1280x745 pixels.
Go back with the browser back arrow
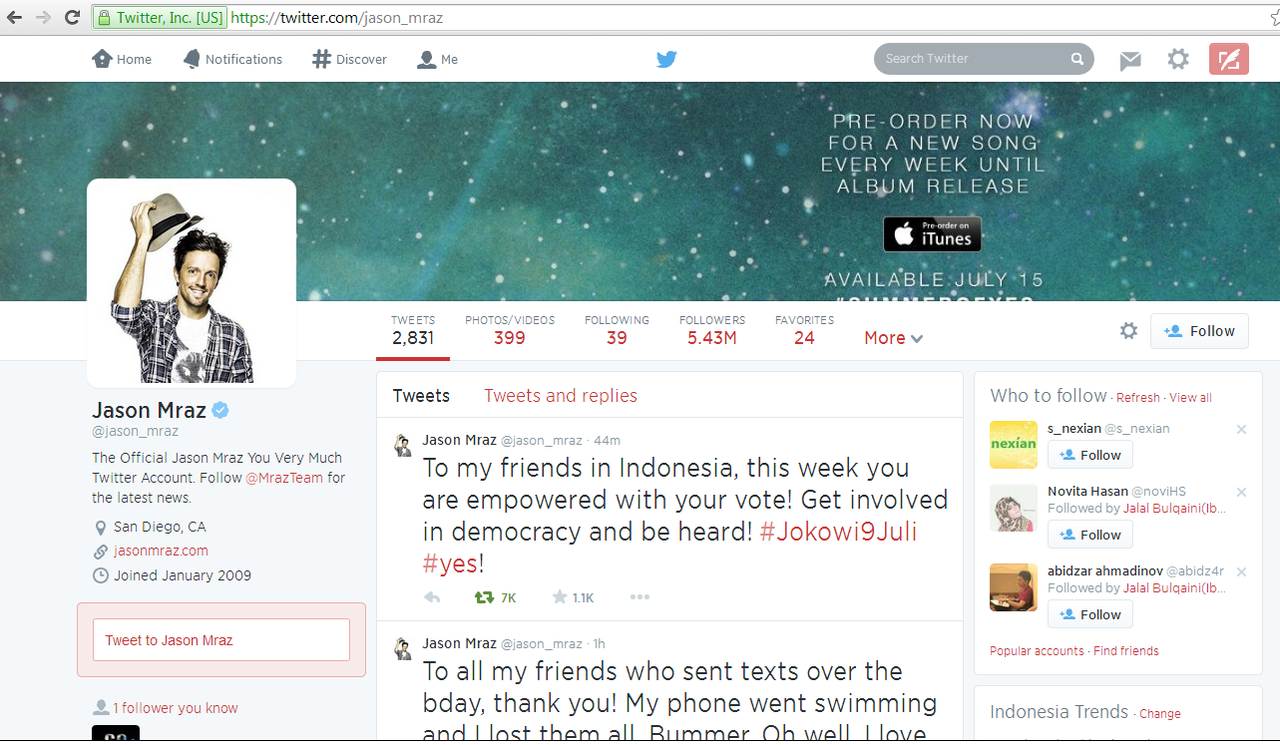(x=14, y=17)
